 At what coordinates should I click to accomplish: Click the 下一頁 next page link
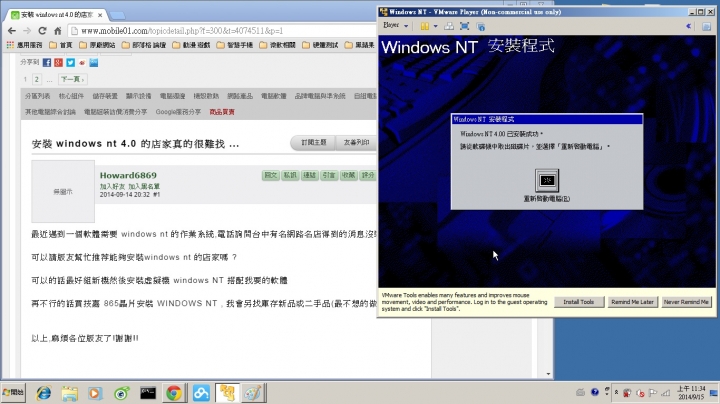pyautogui.click(x=73, y=79)
